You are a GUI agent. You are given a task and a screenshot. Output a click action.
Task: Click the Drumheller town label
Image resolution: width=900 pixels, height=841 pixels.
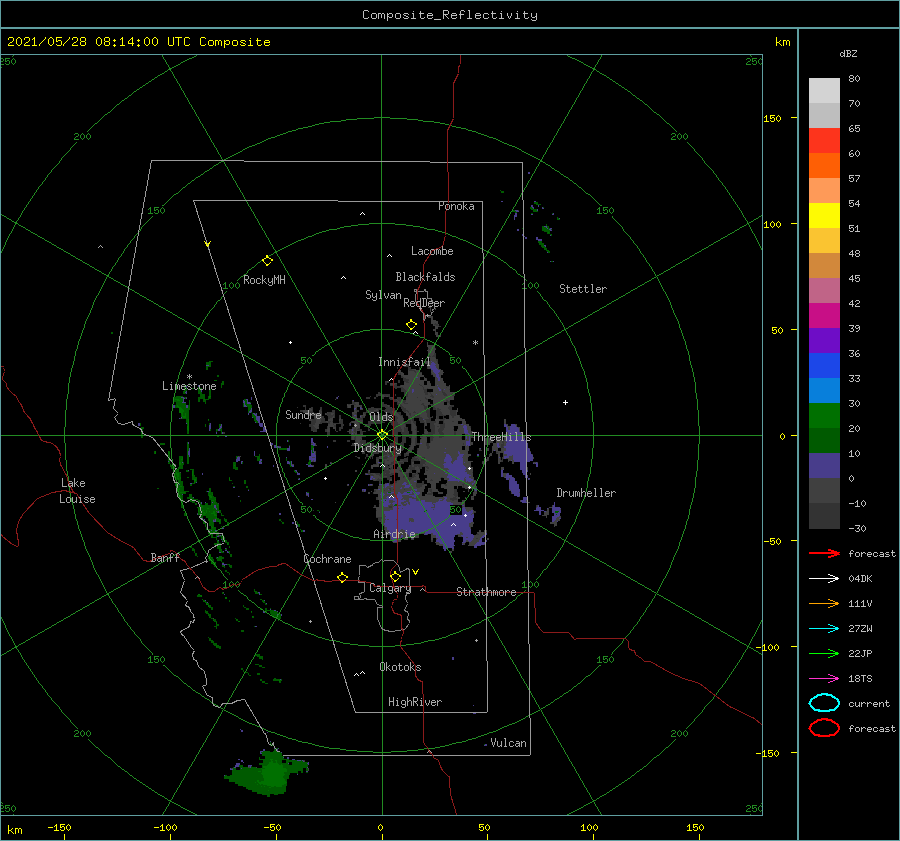(586, 493)
